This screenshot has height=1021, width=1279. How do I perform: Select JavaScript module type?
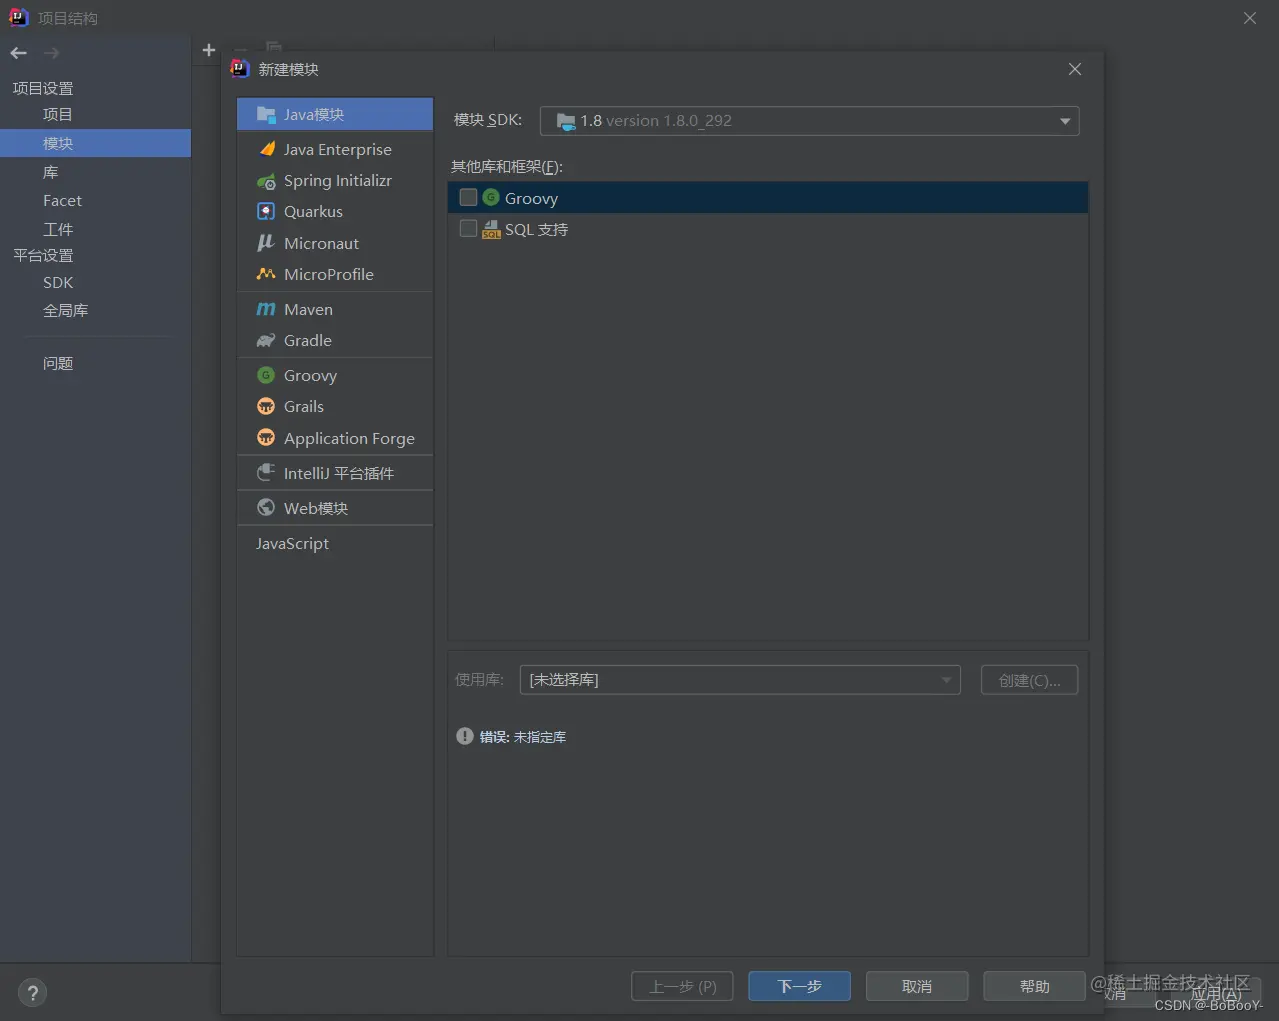[x=335, y=543]
